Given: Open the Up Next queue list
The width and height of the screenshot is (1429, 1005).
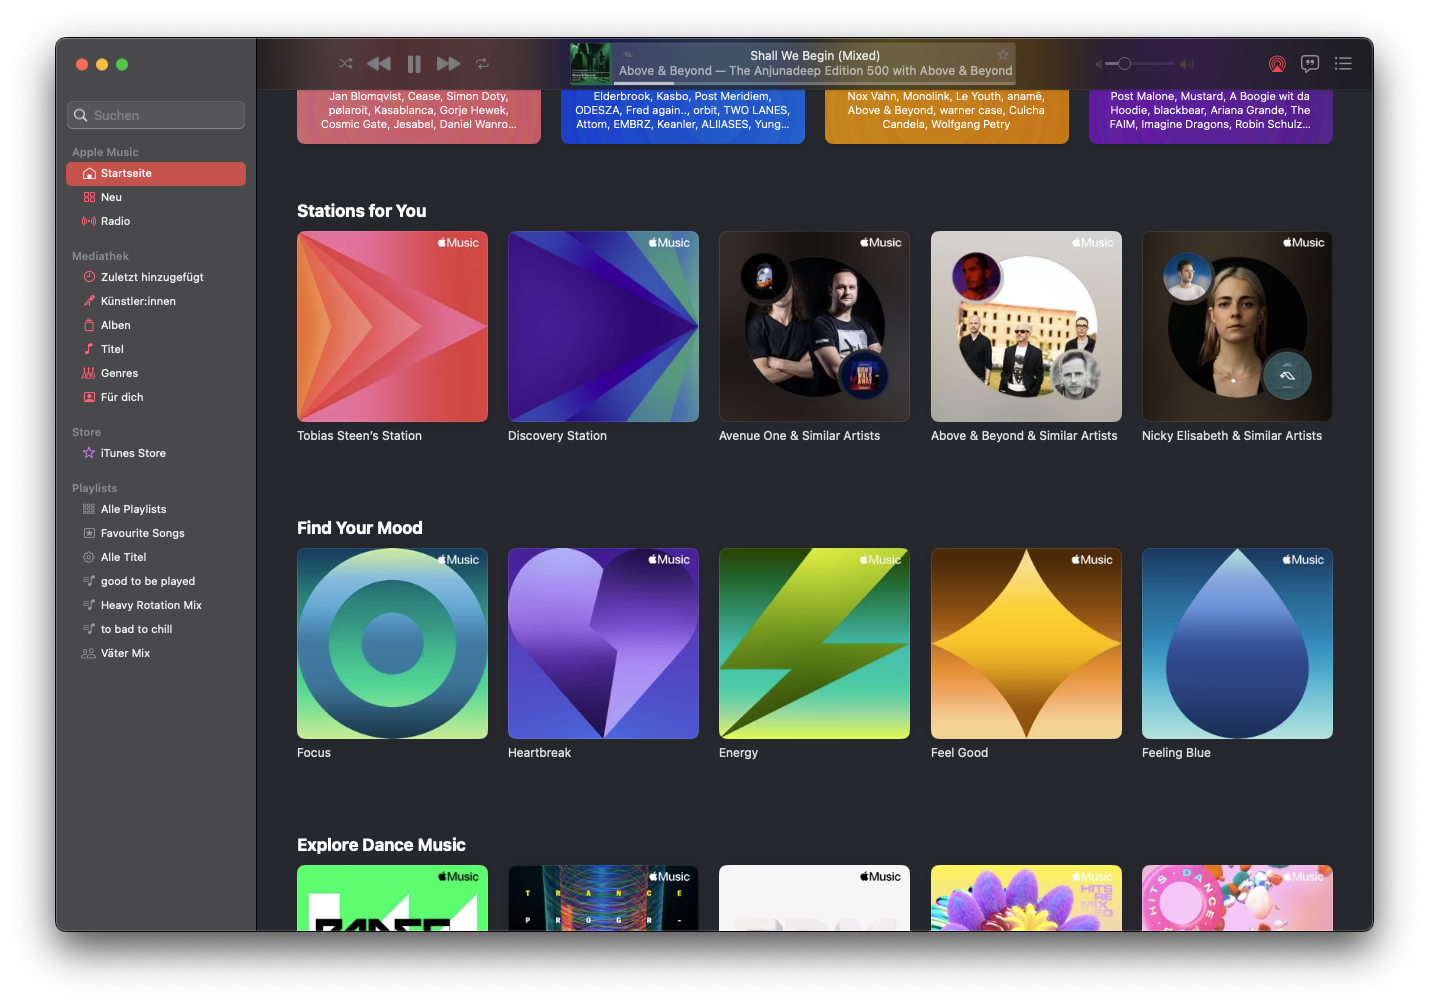Looking at the screenshot, I should coord(1343,64).
